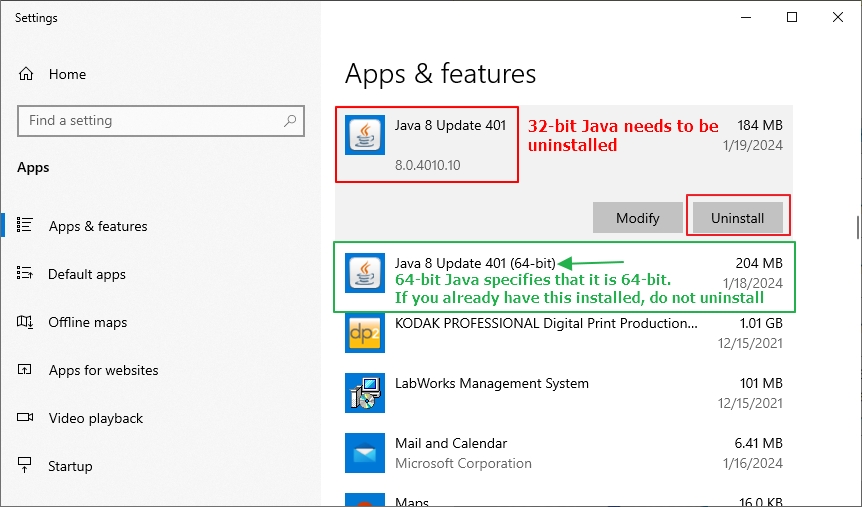
Task: Click the Apps & features list icon
Action: tap(25, 225)
